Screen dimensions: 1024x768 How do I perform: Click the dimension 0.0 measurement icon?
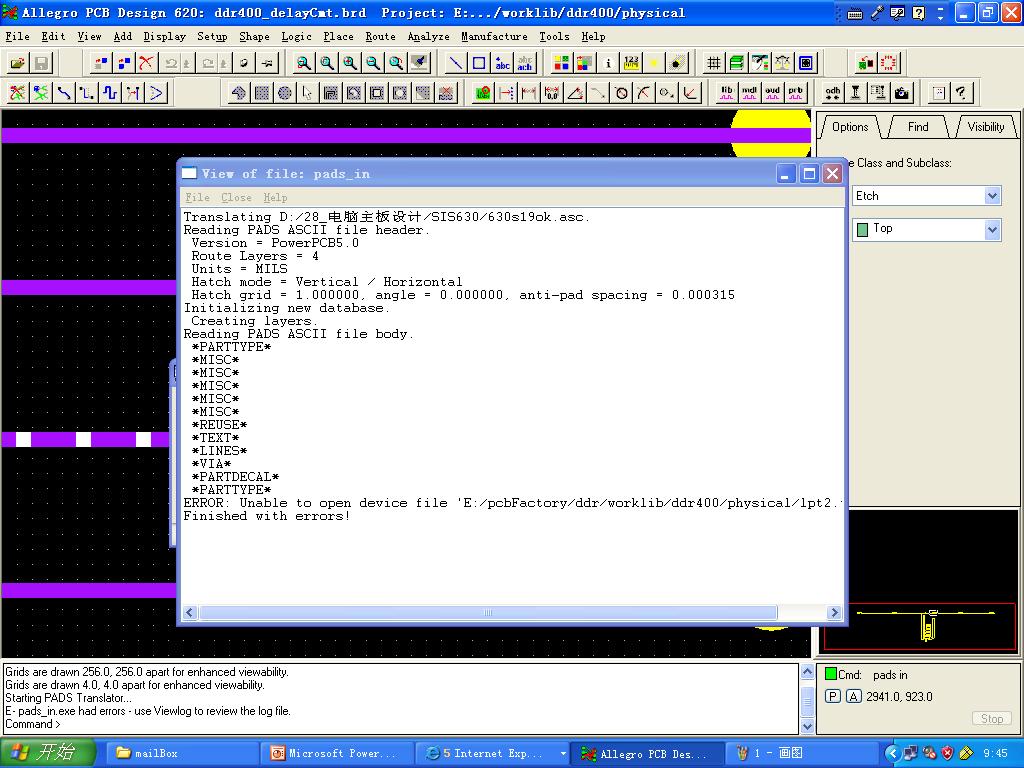point(552,93)
